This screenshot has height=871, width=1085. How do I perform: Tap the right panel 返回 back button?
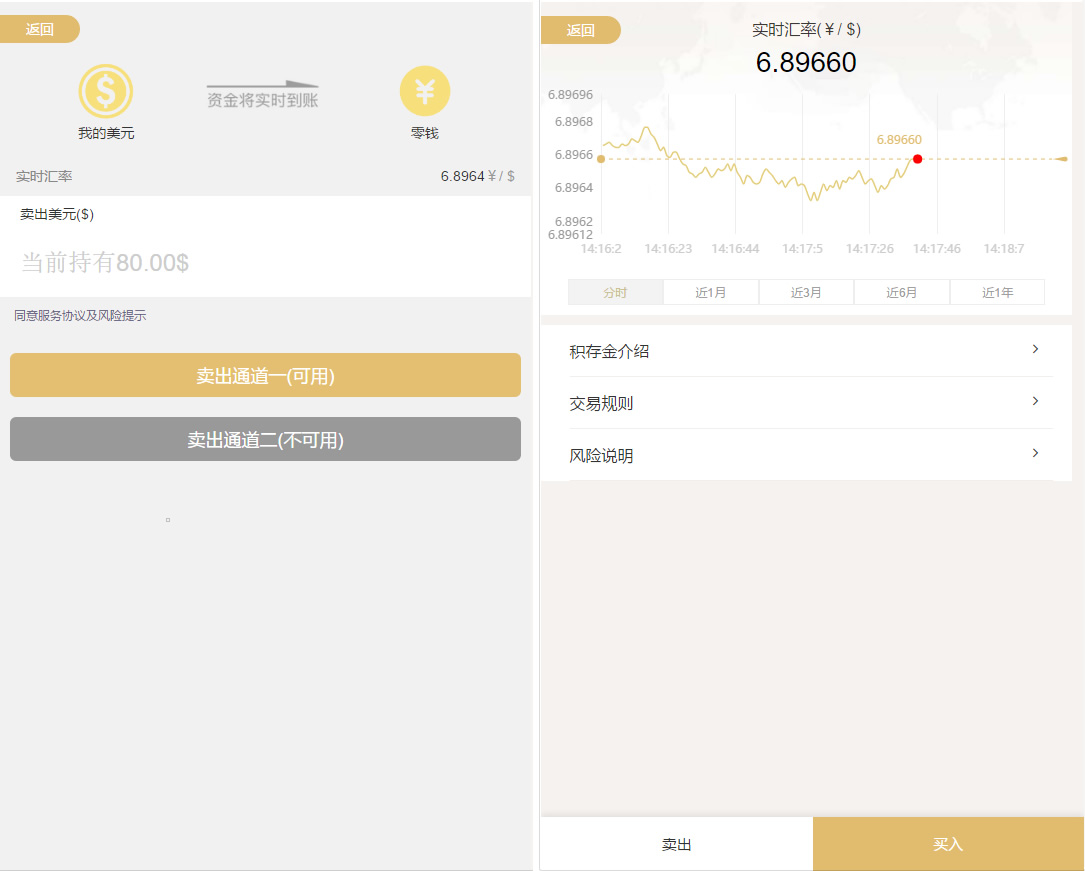click(580, 30)
